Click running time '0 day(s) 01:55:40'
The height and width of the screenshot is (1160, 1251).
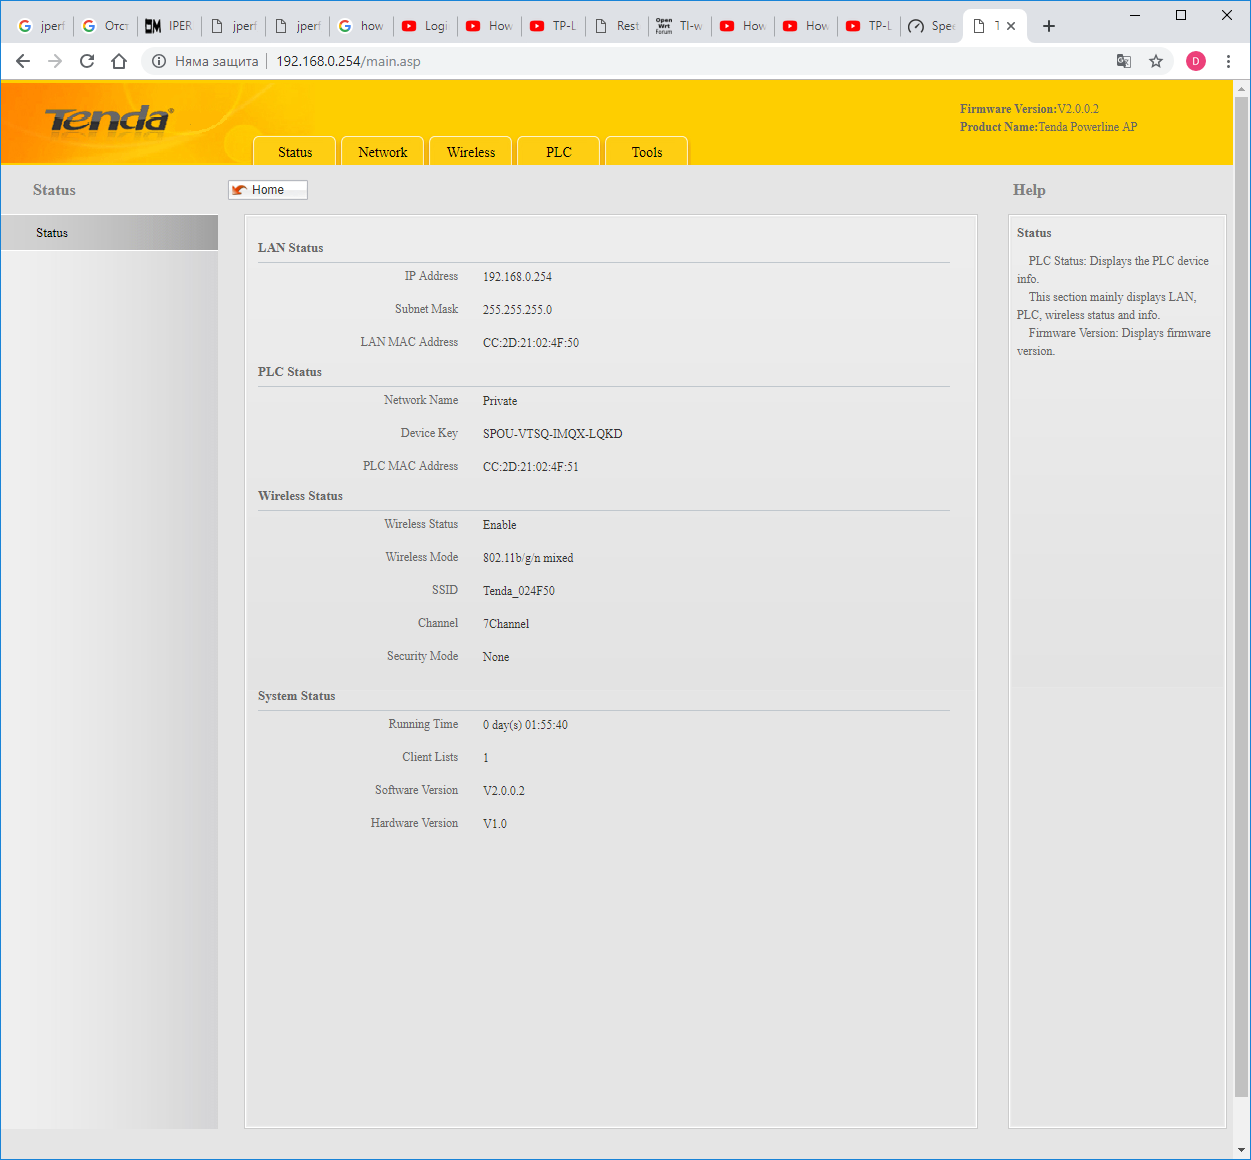(525, 725)
